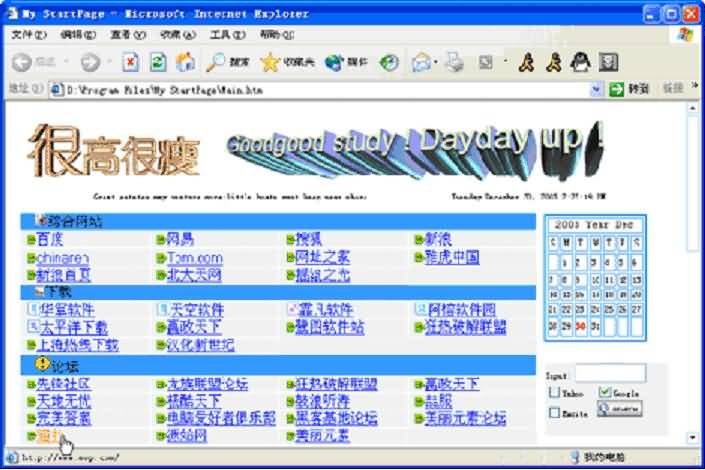Screen dimensions: 705x470
Task: Tick the Baidu search checkbox
Action: 555,412
